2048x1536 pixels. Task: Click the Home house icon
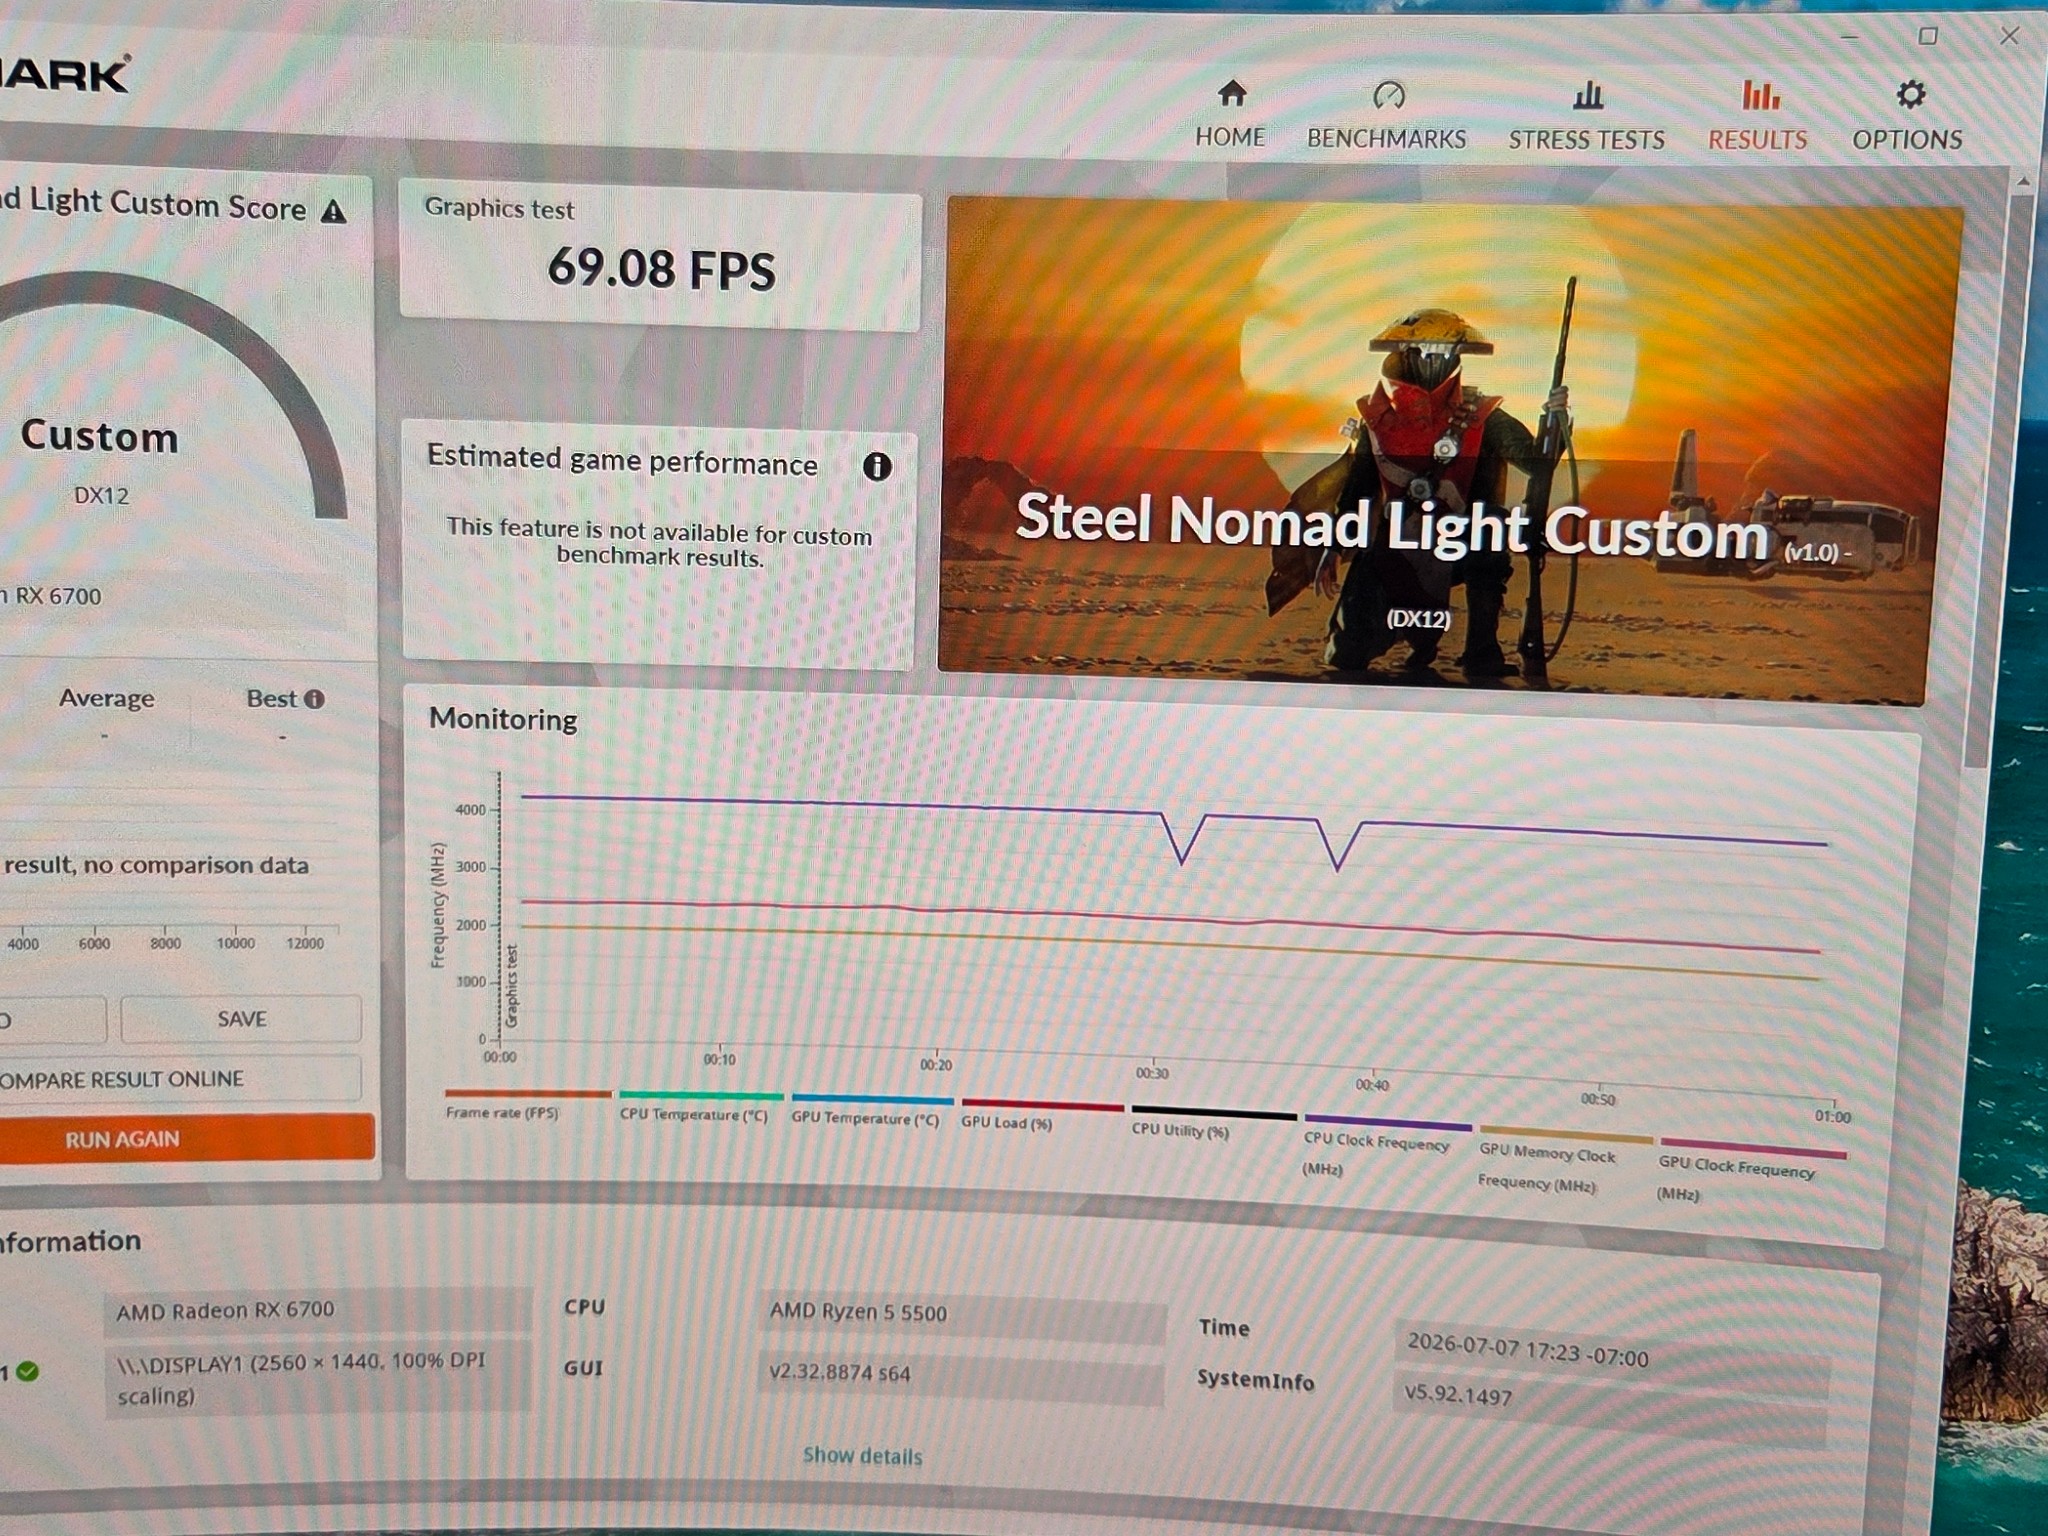point(1232,94)
